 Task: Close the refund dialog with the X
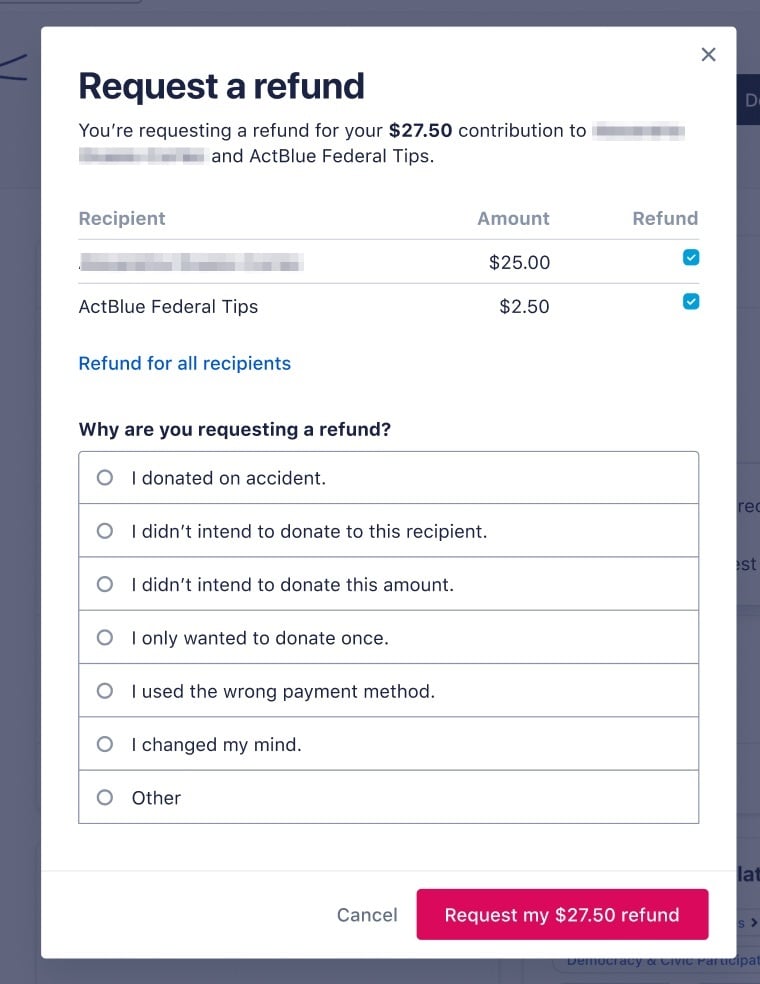pos(708,55)
